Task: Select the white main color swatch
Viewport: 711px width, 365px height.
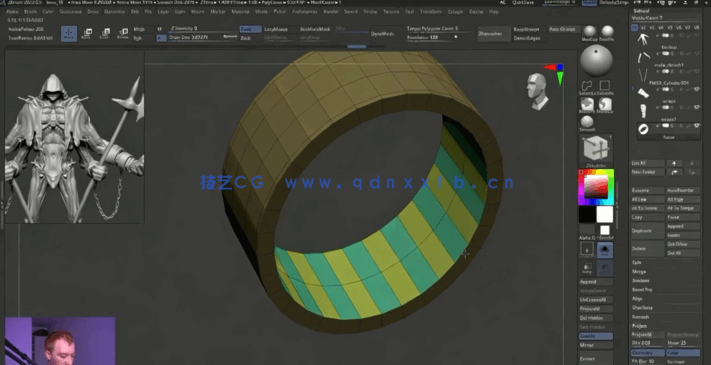Action: (x=604, y=214)
